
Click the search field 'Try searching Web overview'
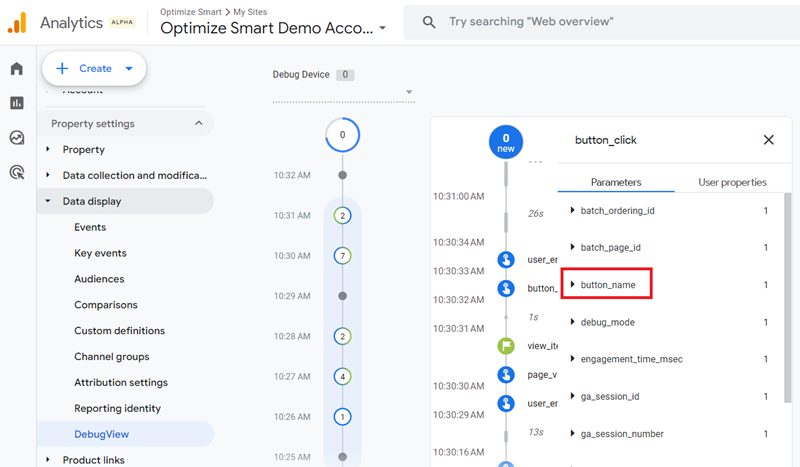[601, 22]
